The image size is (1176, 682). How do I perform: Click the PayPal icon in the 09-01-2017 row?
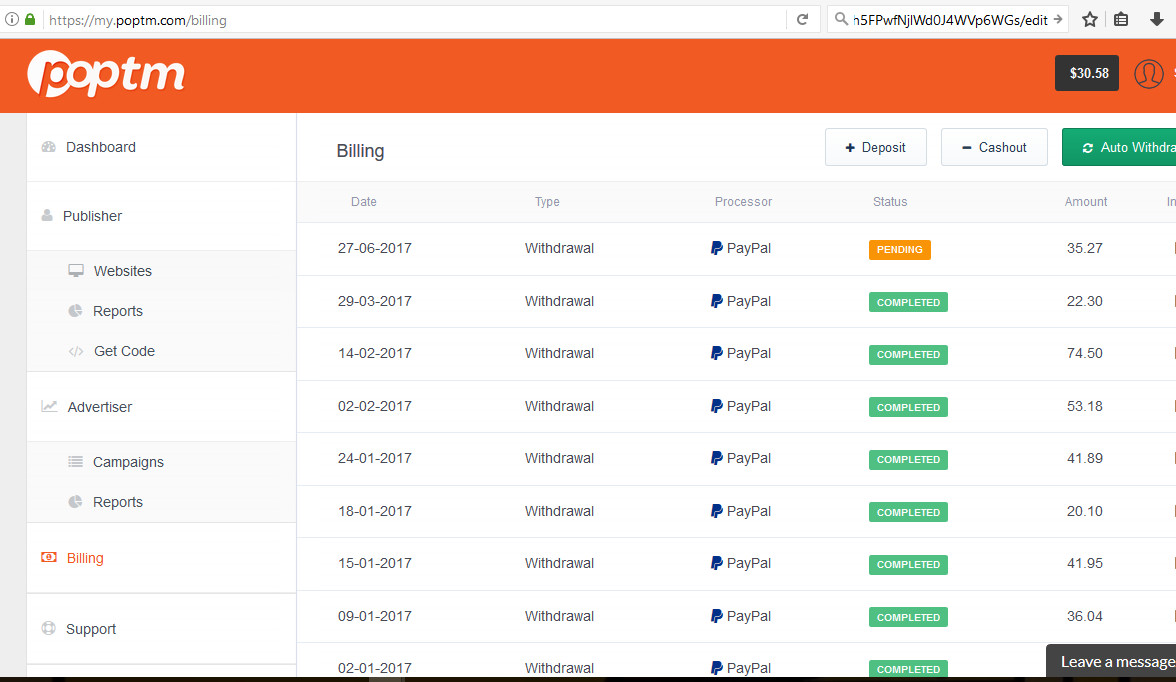coord(716,616)
